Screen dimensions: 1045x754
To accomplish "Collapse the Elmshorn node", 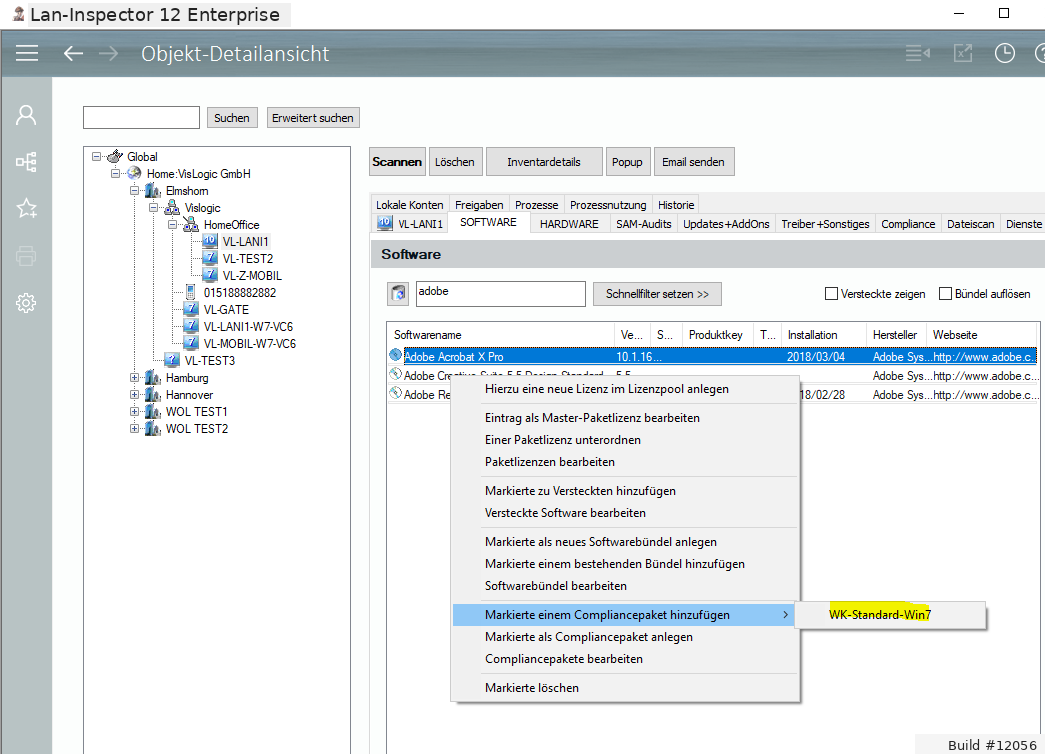I will click(x=135, y=191).
